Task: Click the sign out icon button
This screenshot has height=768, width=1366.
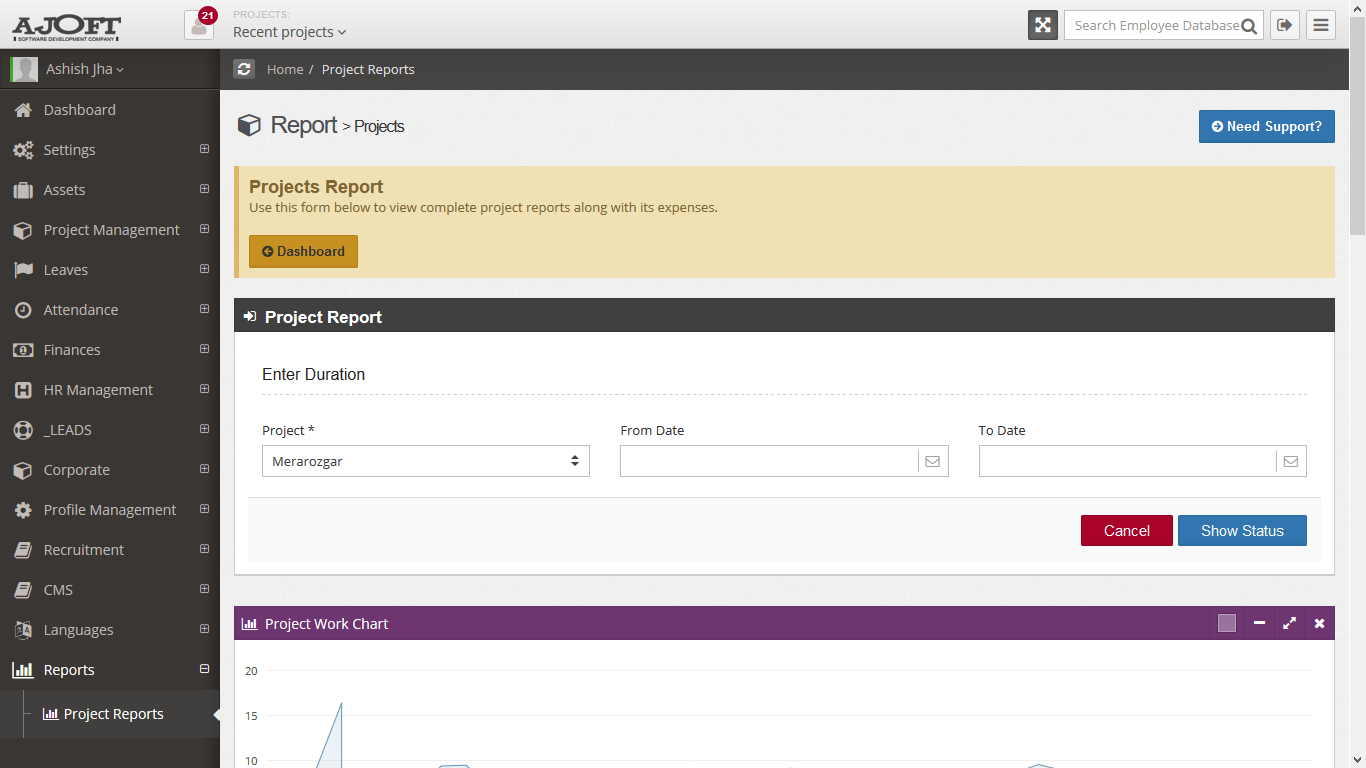Action: click(1285, 25)
